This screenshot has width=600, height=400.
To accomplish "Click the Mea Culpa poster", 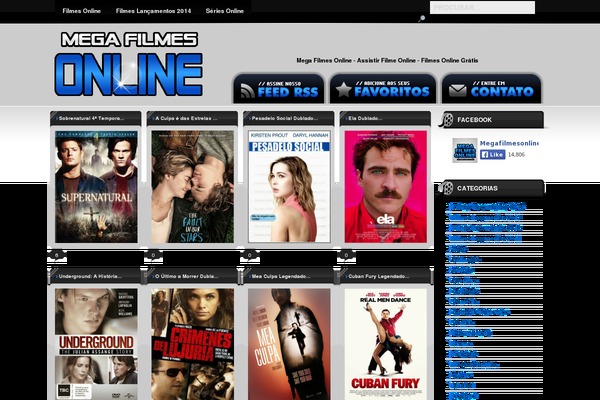I will [289, 344].
